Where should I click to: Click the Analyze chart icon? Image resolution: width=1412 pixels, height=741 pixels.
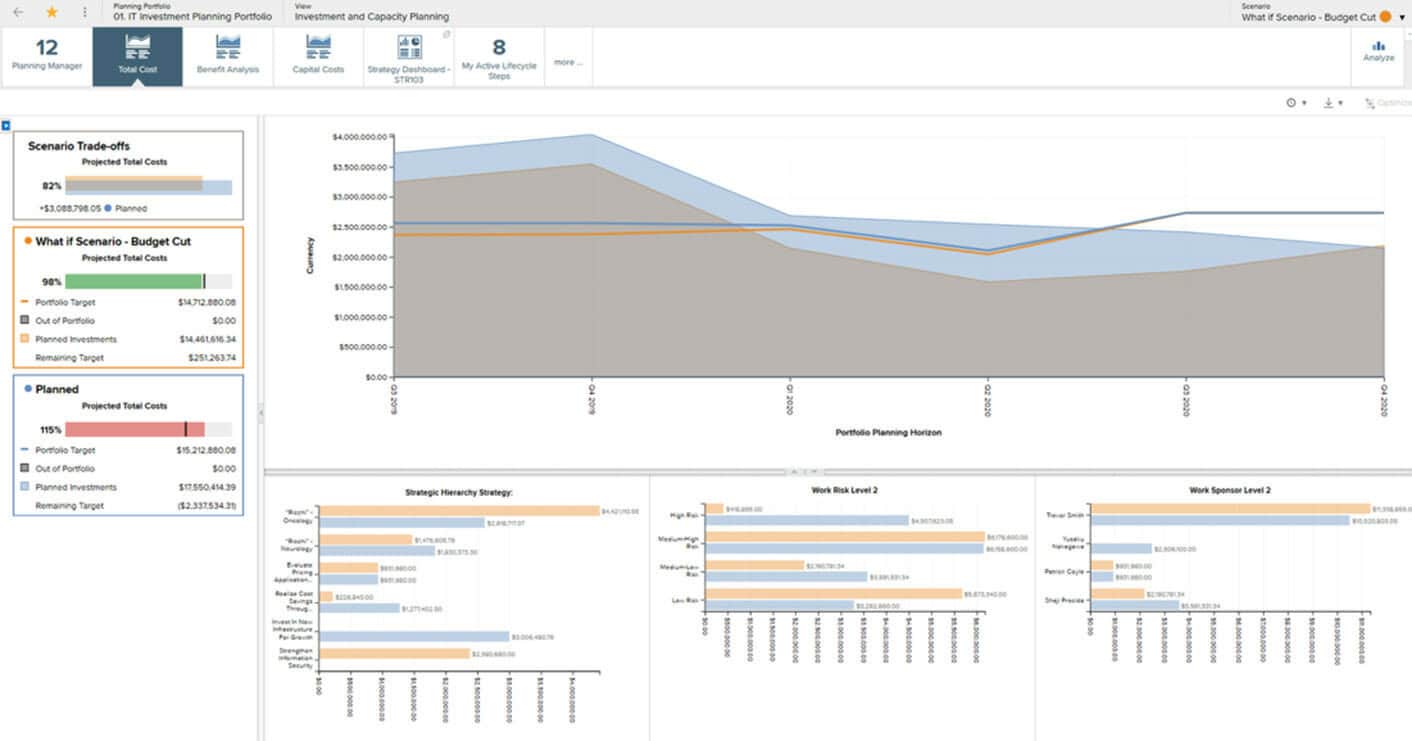pos(1378,51)
